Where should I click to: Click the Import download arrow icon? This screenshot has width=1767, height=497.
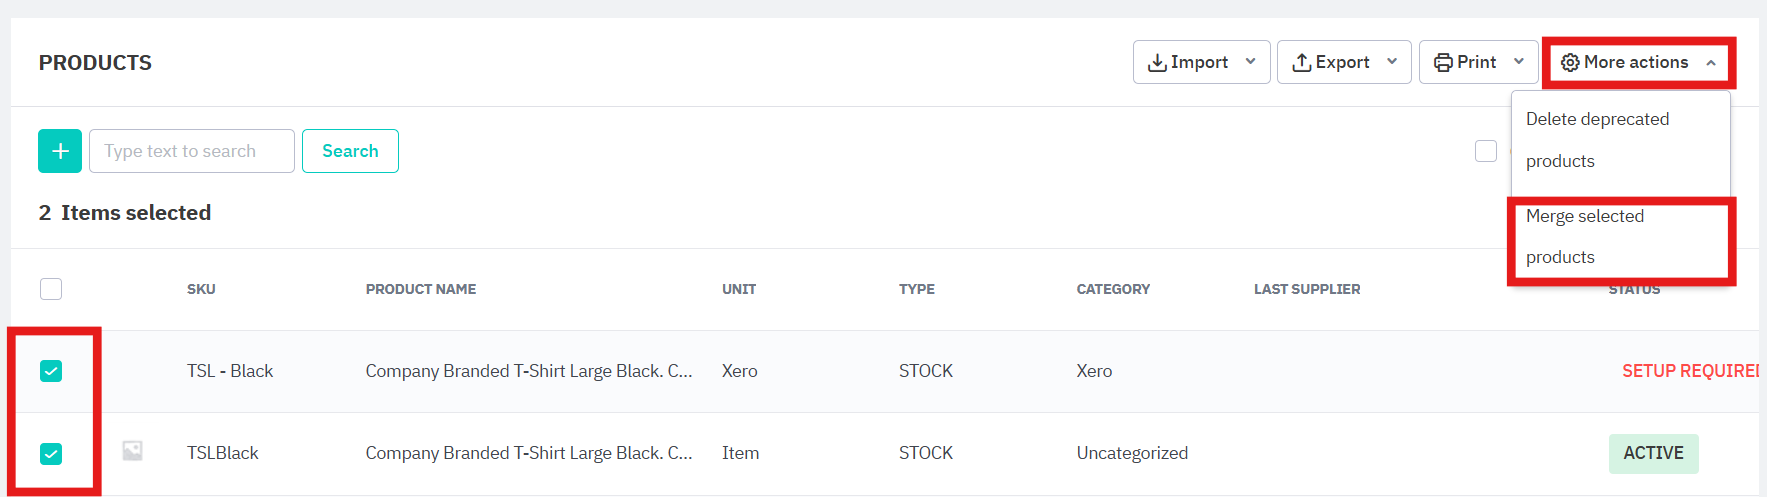(x=1157, y=63)
